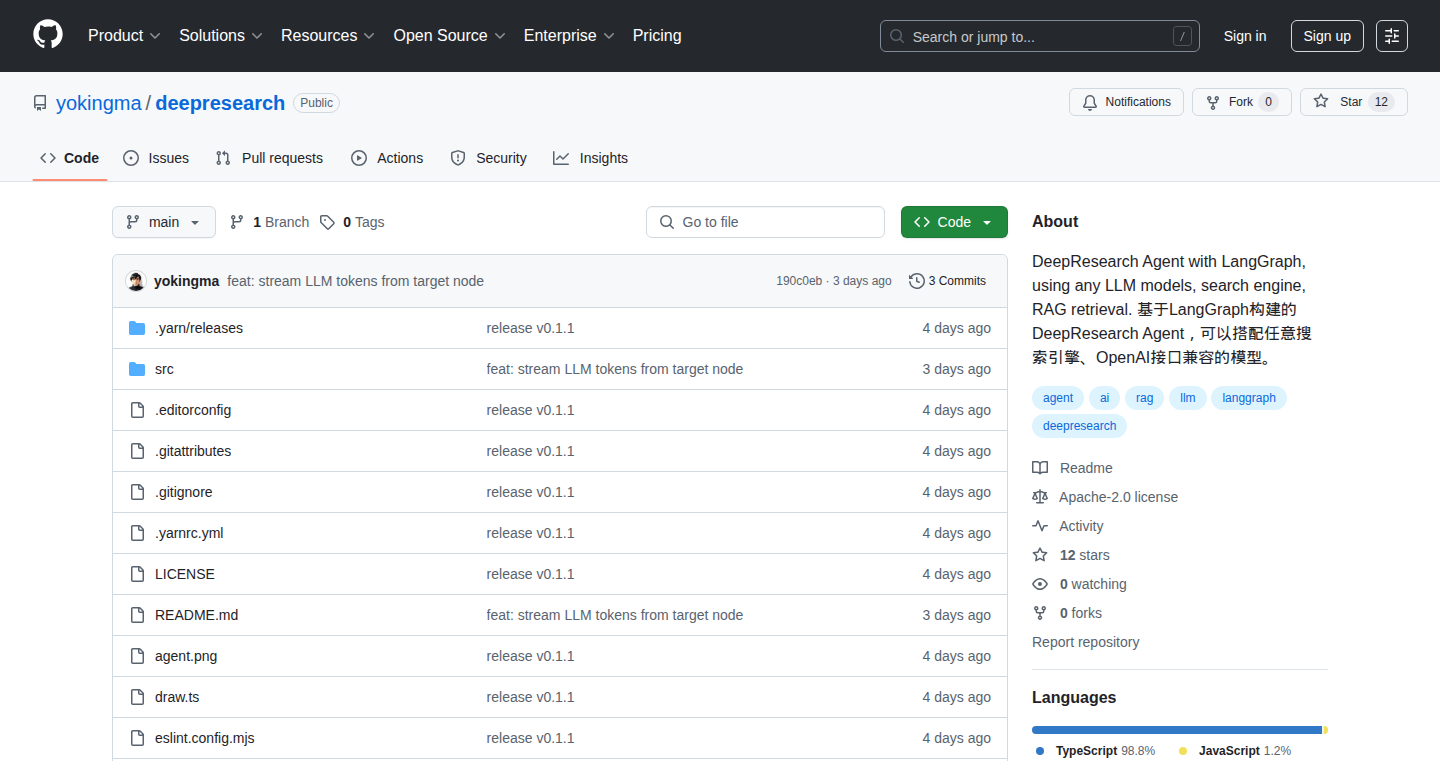
Task: Click the deepresearch topic tag
Action: pos(1079,426)
